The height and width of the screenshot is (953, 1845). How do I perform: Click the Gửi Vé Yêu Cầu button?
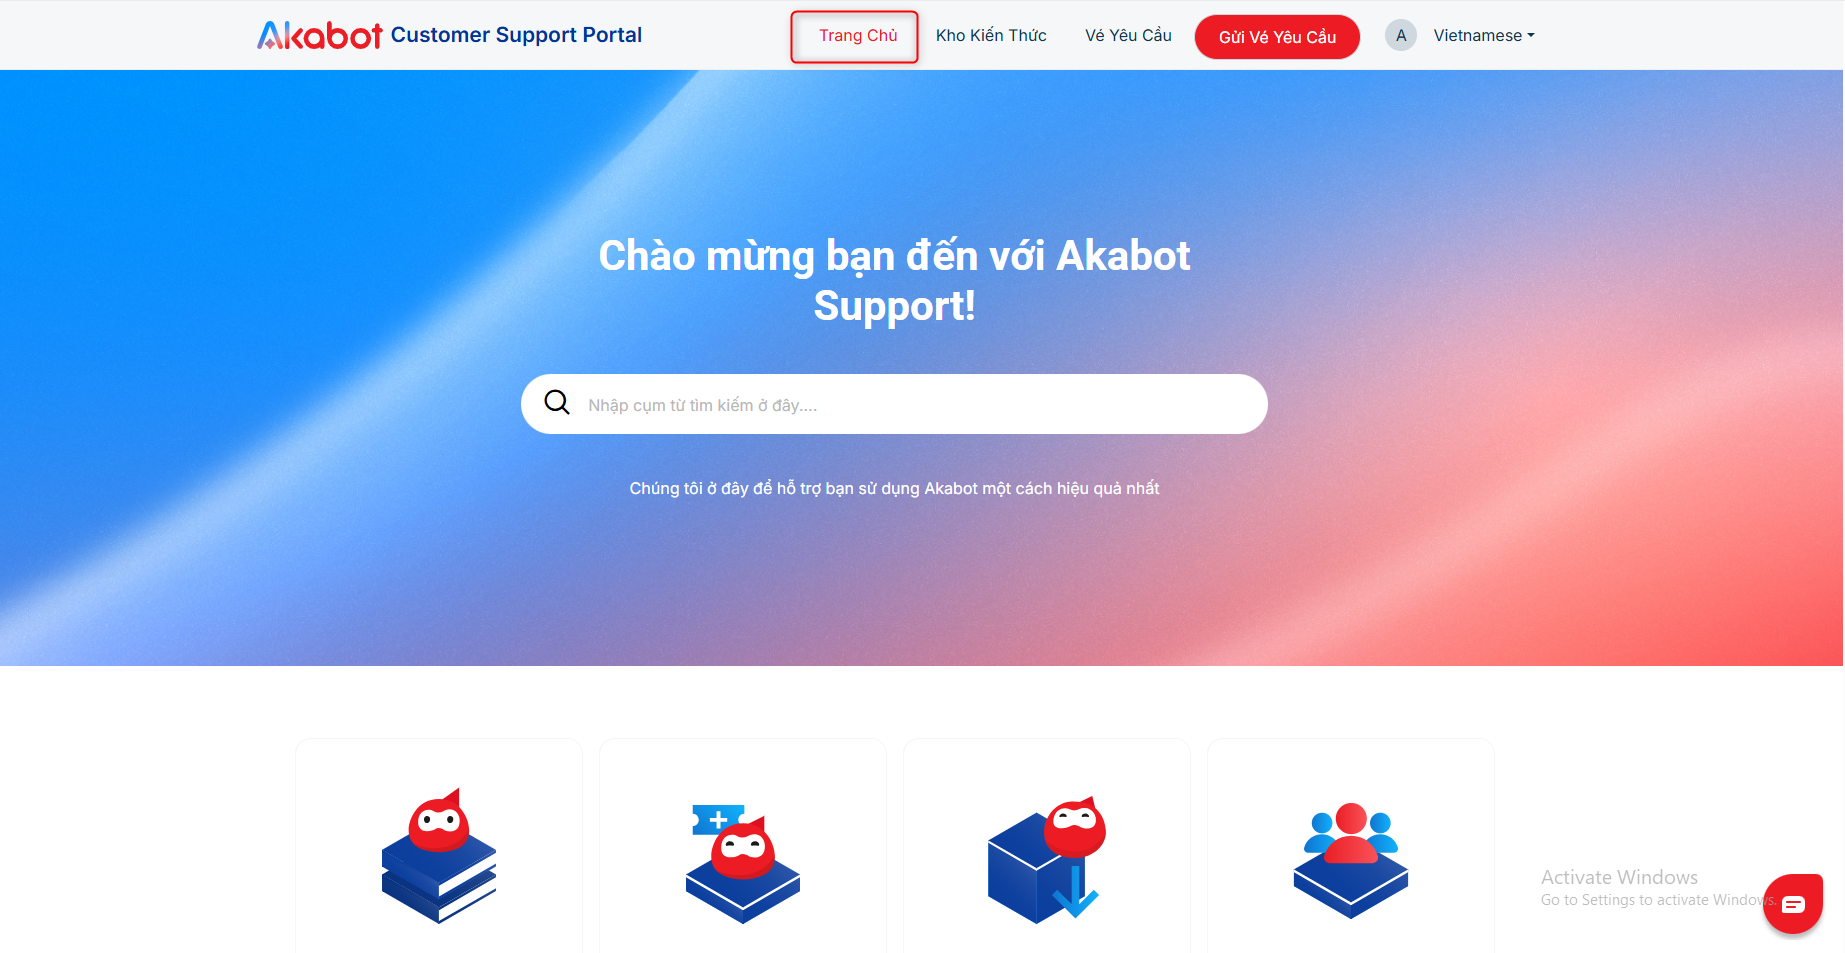point(1277,37)
